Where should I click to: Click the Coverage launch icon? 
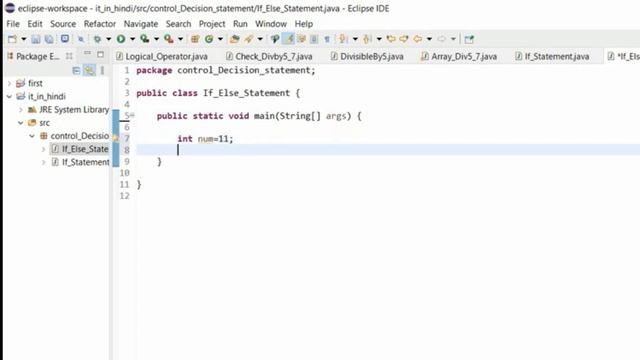(144, 39)
